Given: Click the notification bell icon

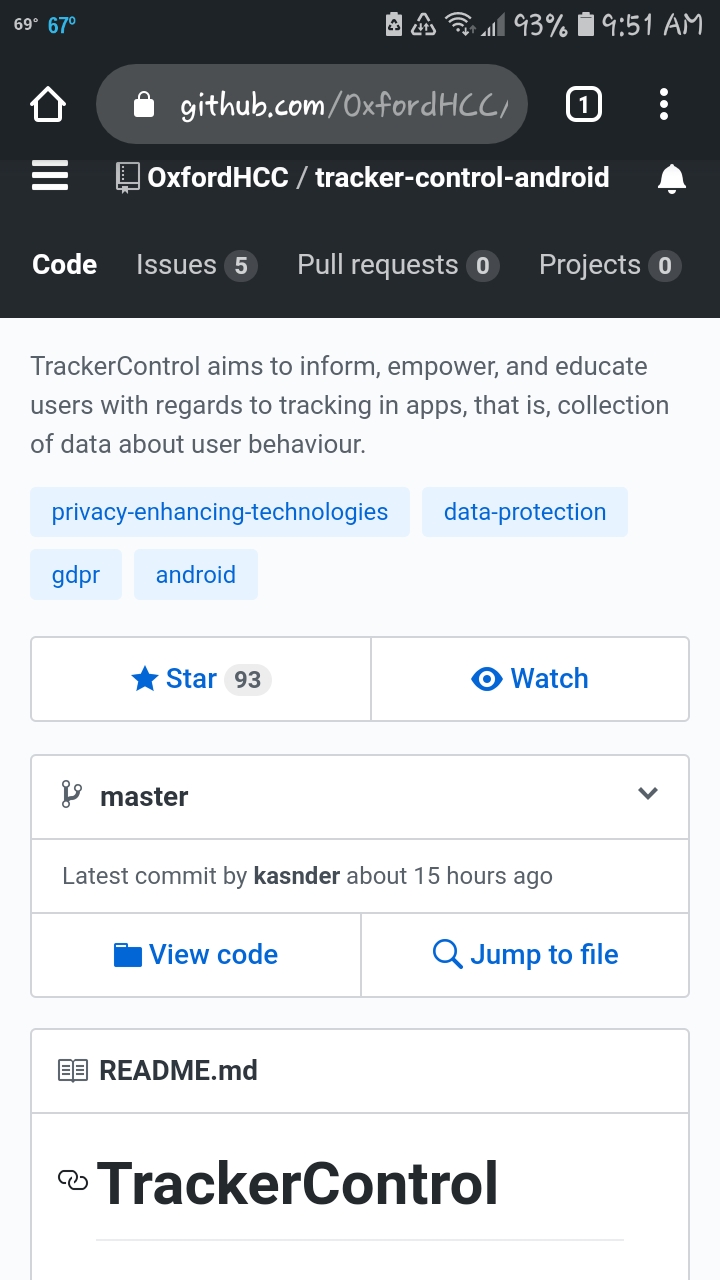Looking at the screenshot, I should click(672, 178).
